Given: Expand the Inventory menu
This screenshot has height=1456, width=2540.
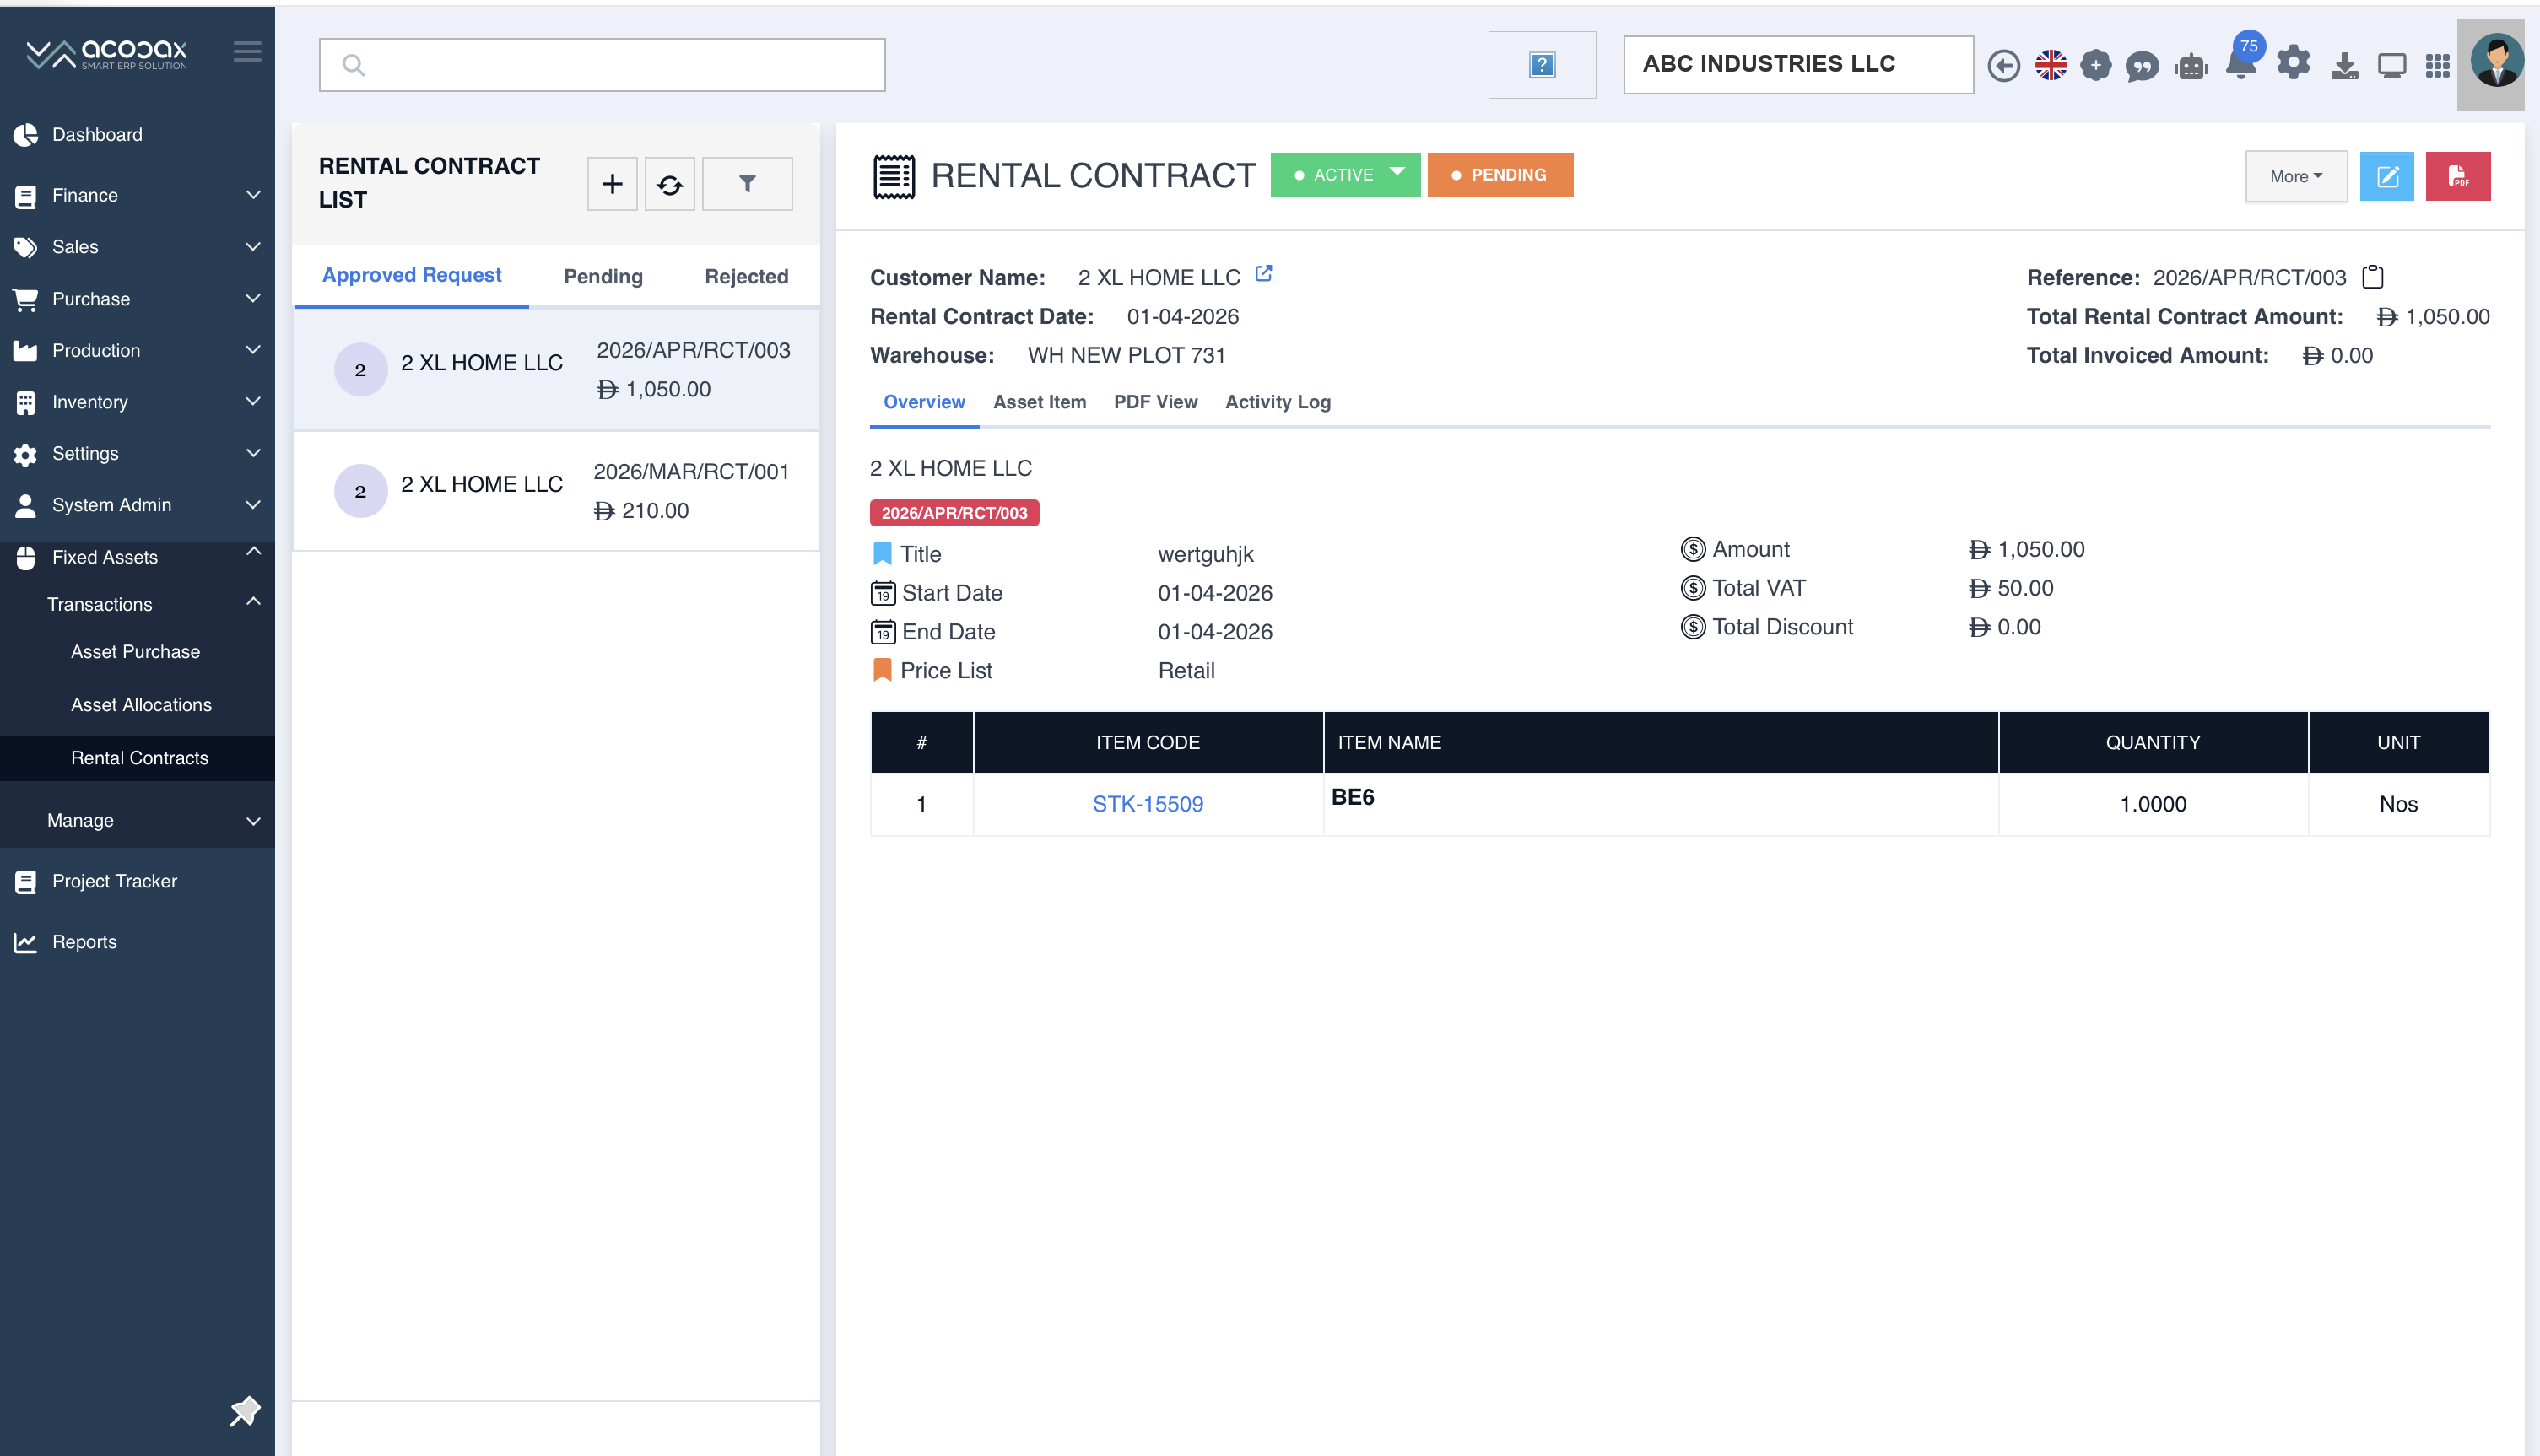Looking at the screenshot, I should click(x=137, y=402).
